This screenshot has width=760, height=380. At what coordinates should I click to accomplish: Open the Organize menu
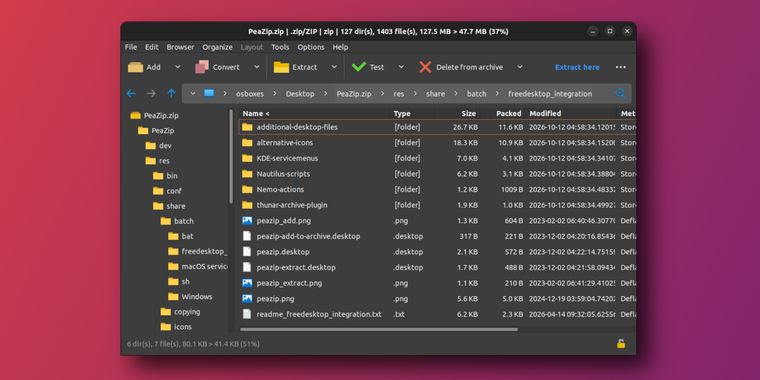(218, 47)
